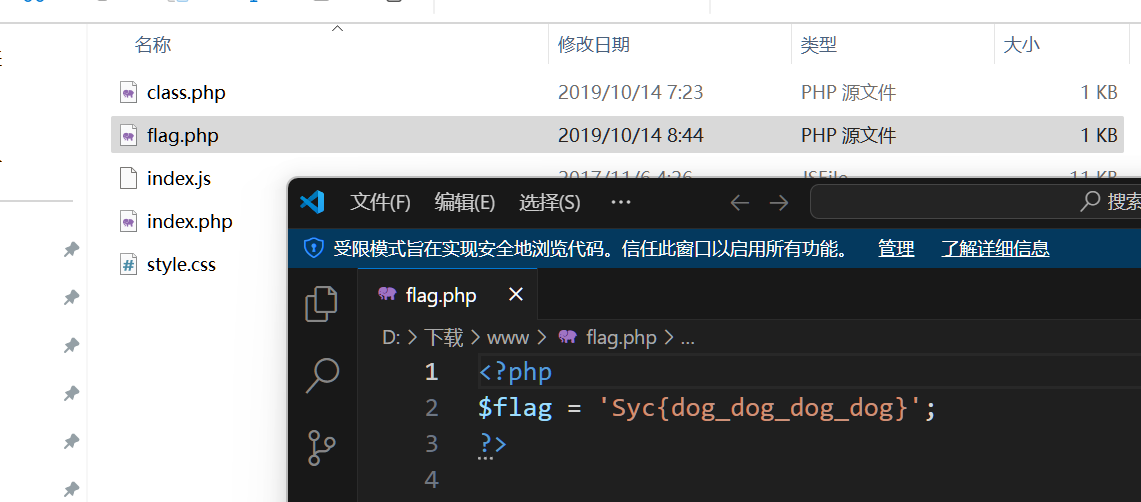Expand the overflow menu ellipsis

(x=621, y=203)
